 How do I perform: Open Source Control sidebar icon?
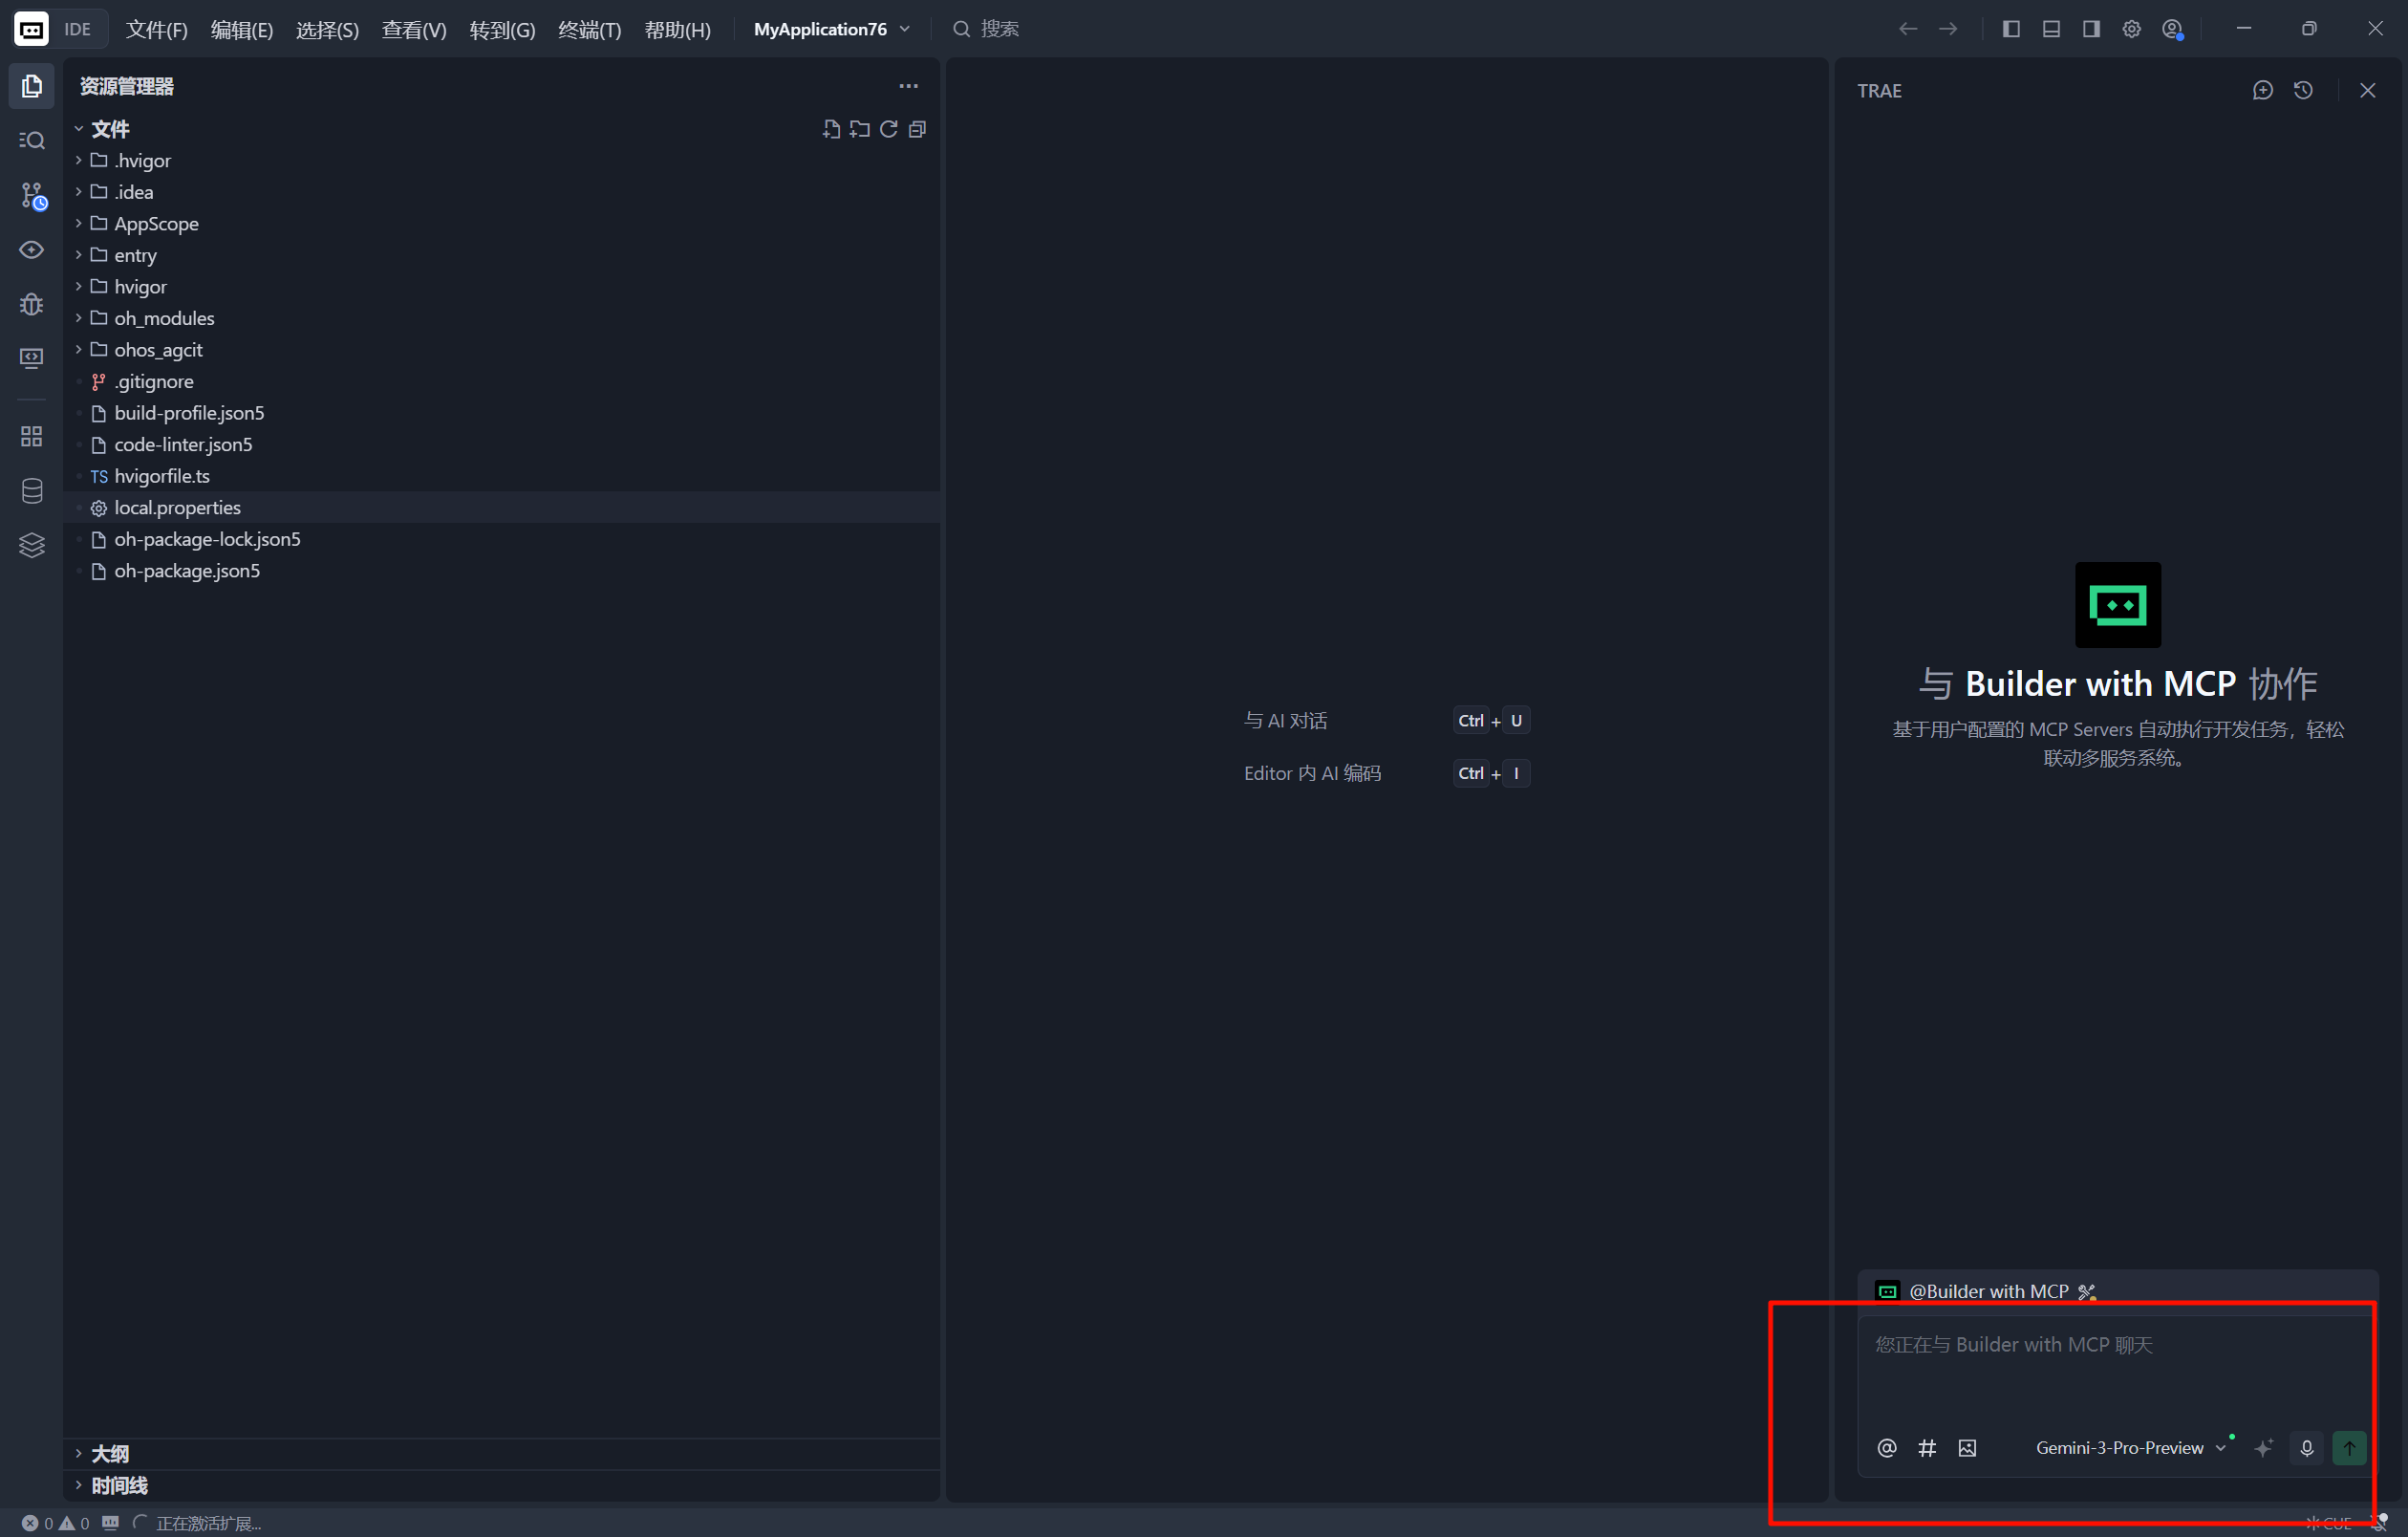(x=31, y=195)
